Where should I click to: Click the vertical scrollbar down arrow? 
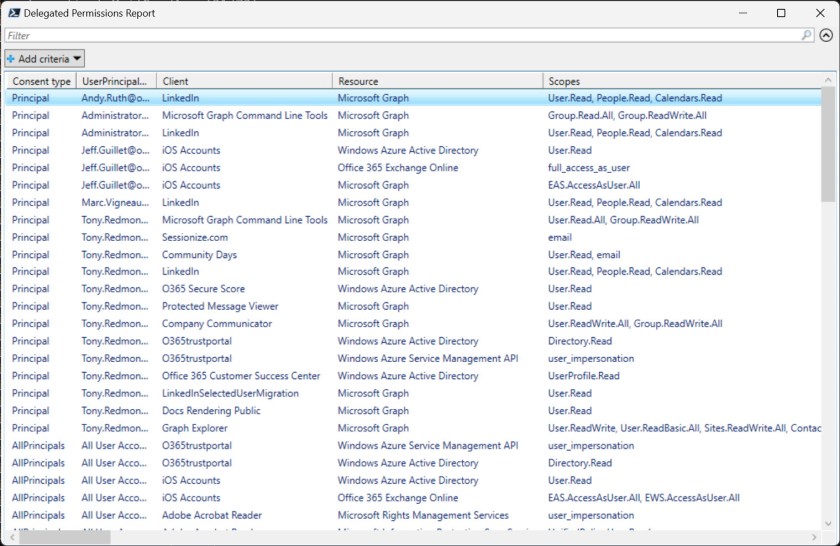pos(828,523)
